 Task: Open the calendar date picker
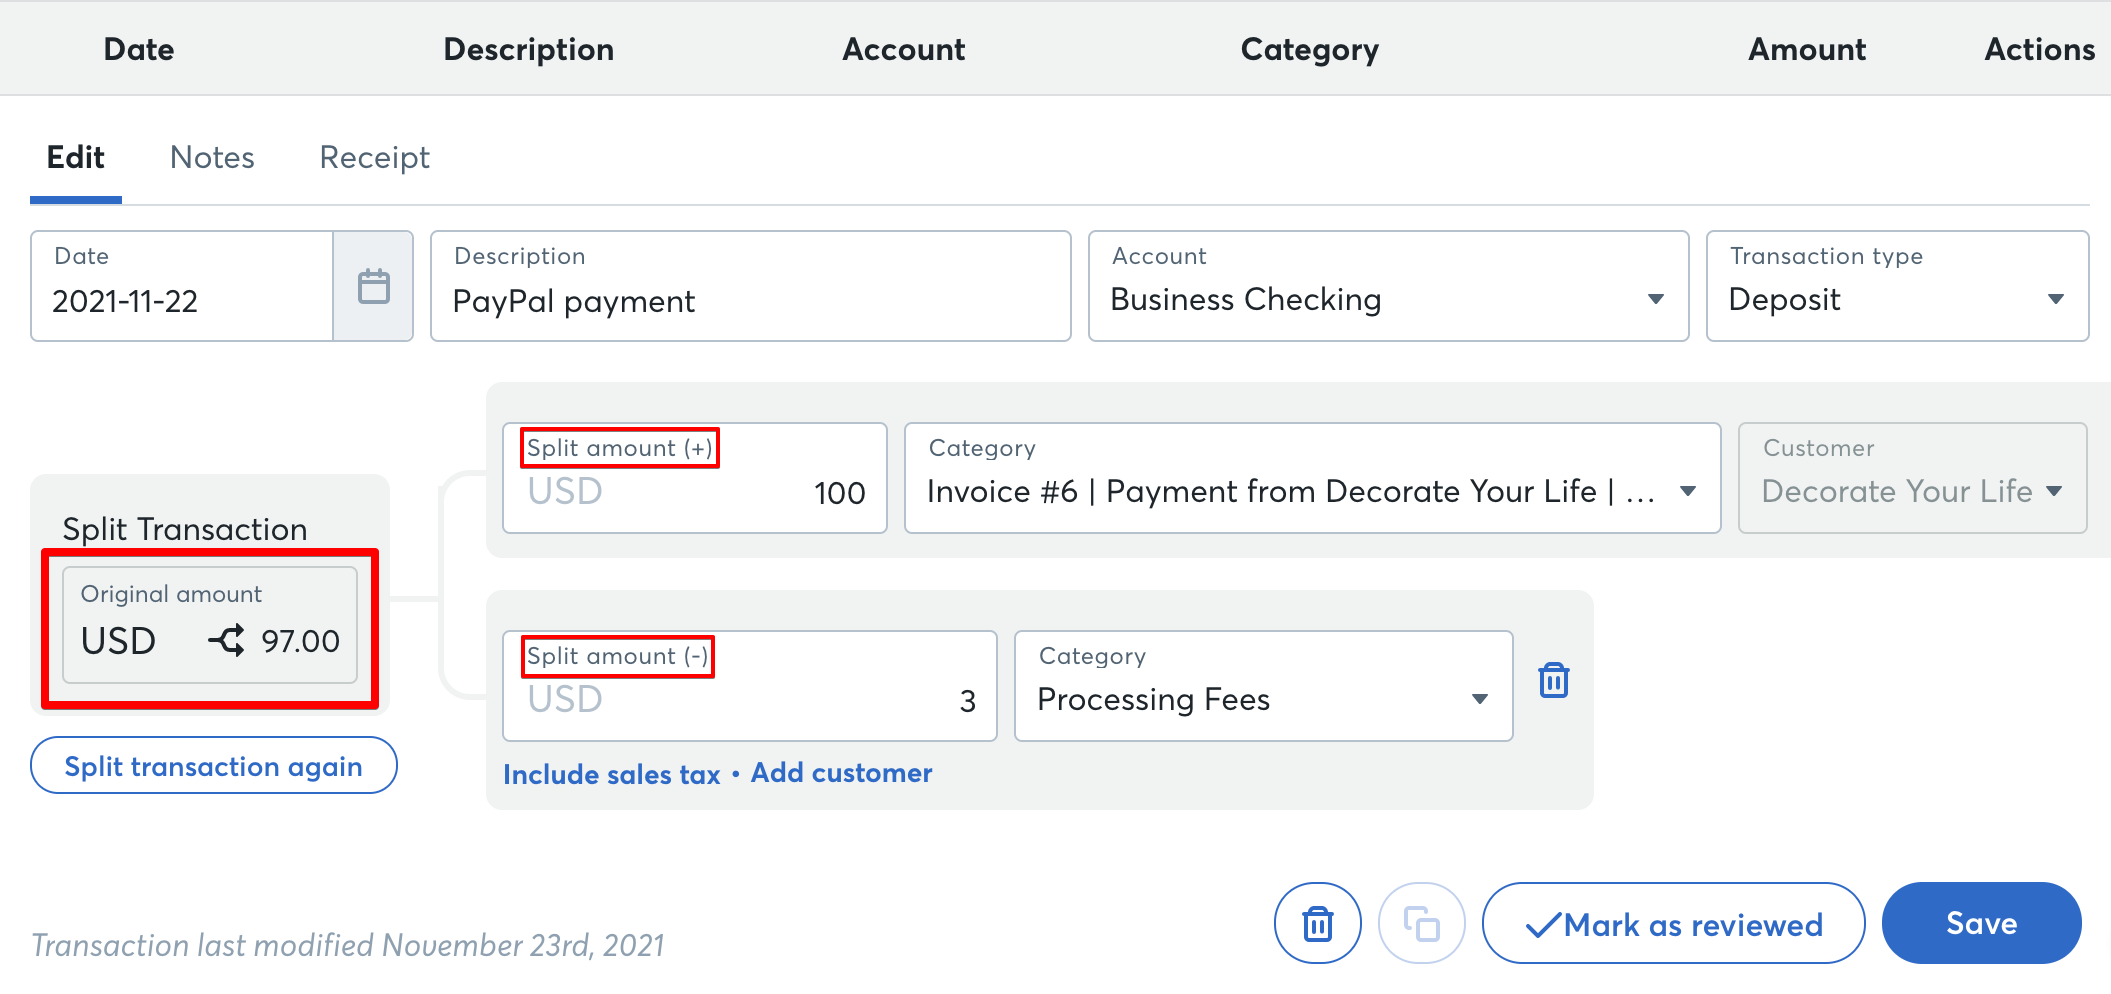tap(374, 285)
